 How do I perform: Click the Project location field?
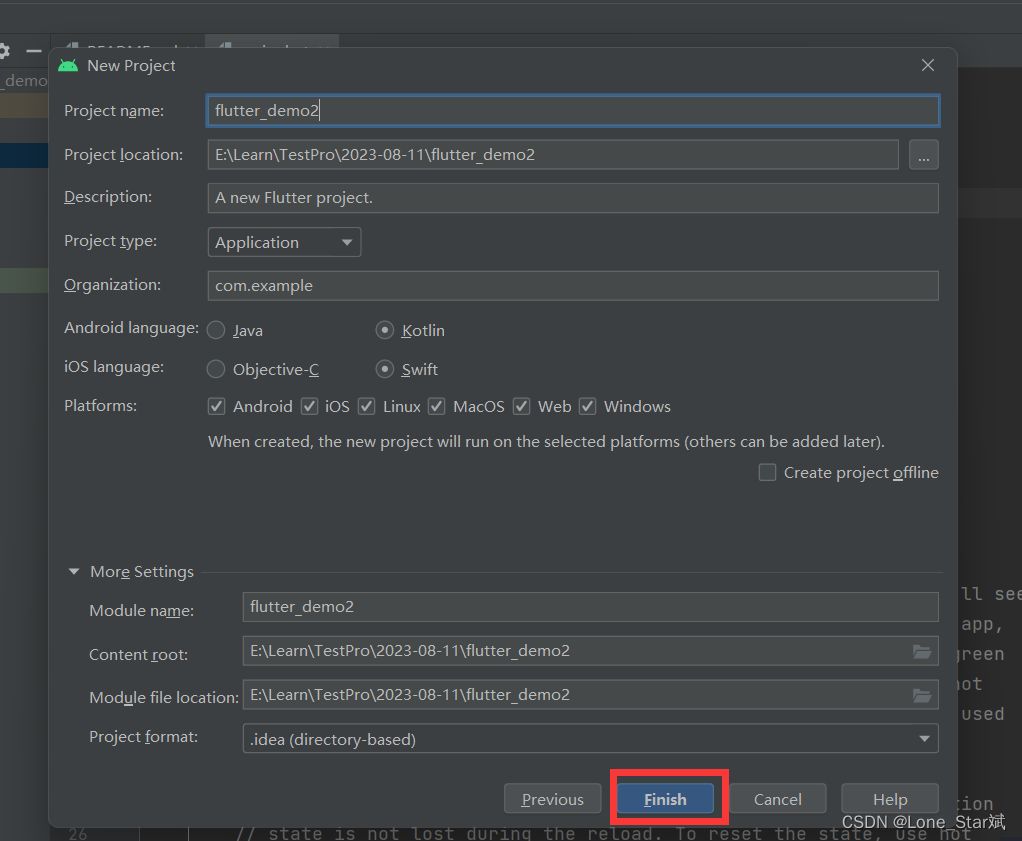coord(553,155)
